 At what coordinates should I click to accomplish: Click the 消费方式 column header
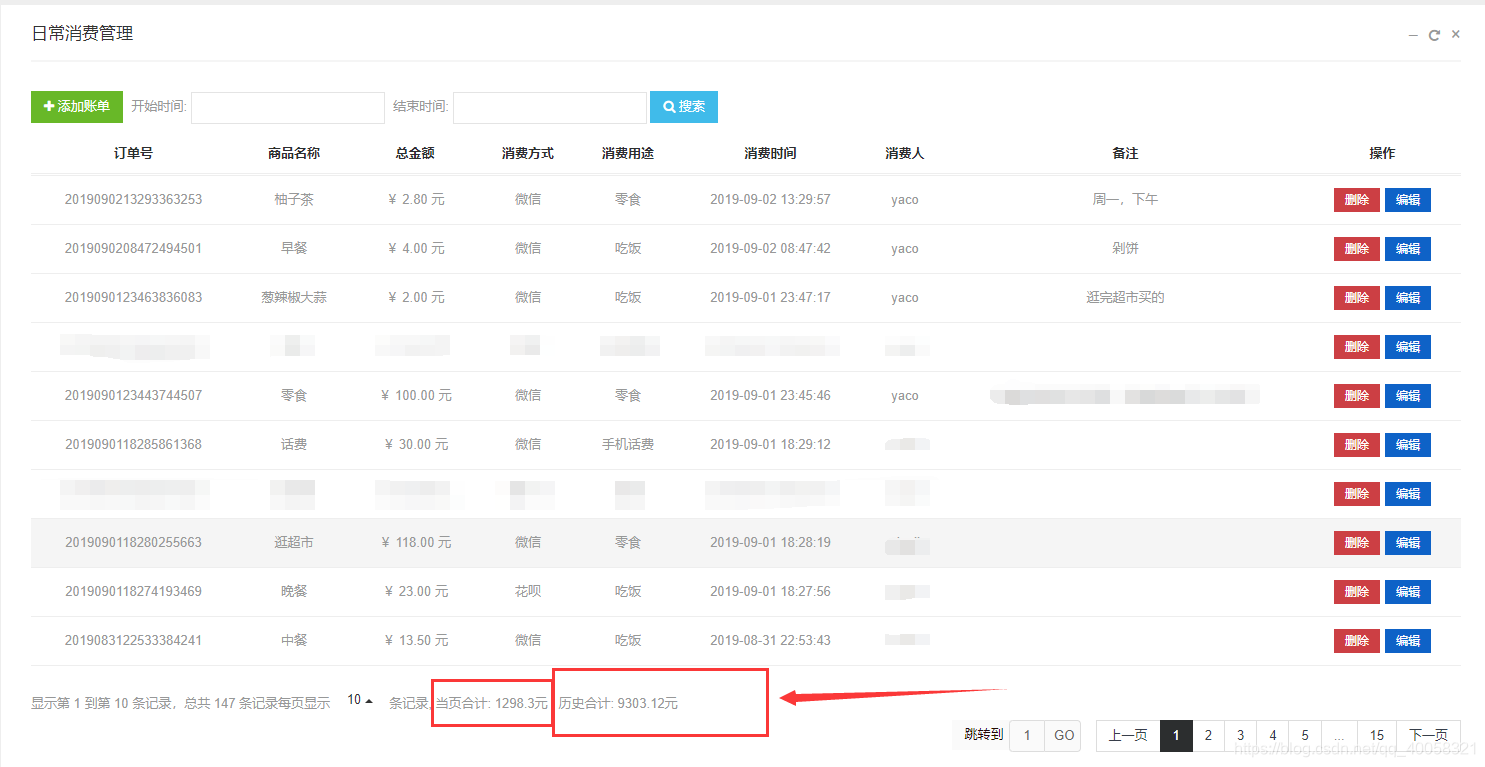tap(528, 153)
